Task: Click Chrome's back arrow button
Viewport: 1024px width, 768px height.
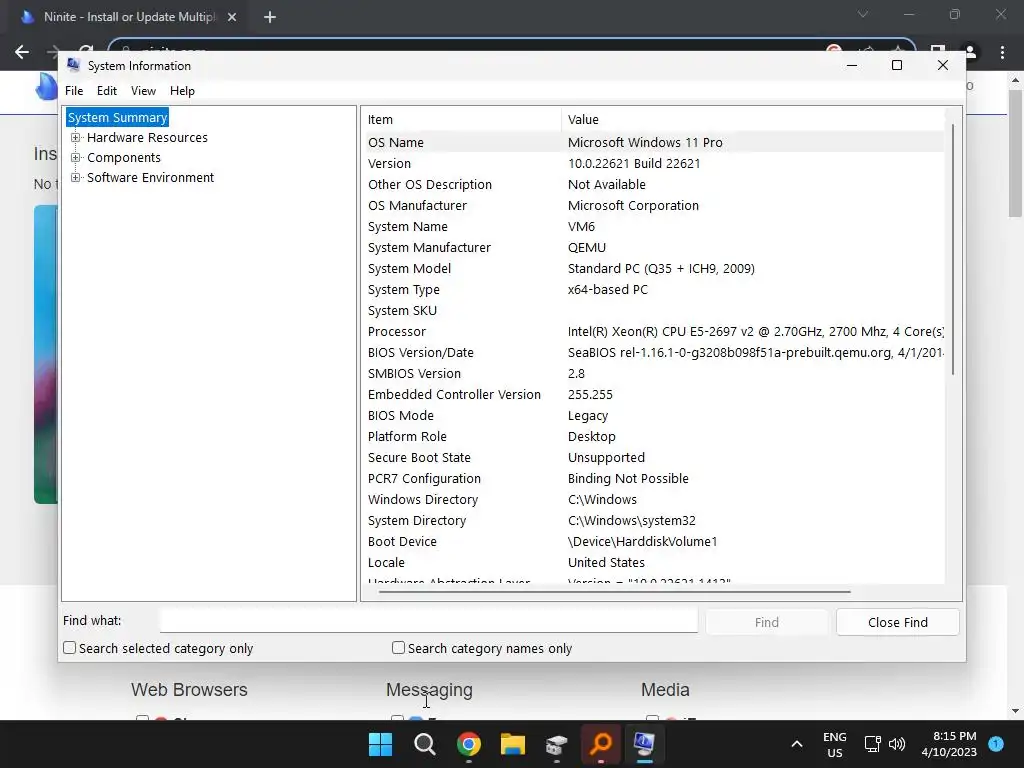Action: [x=22, y=52]
